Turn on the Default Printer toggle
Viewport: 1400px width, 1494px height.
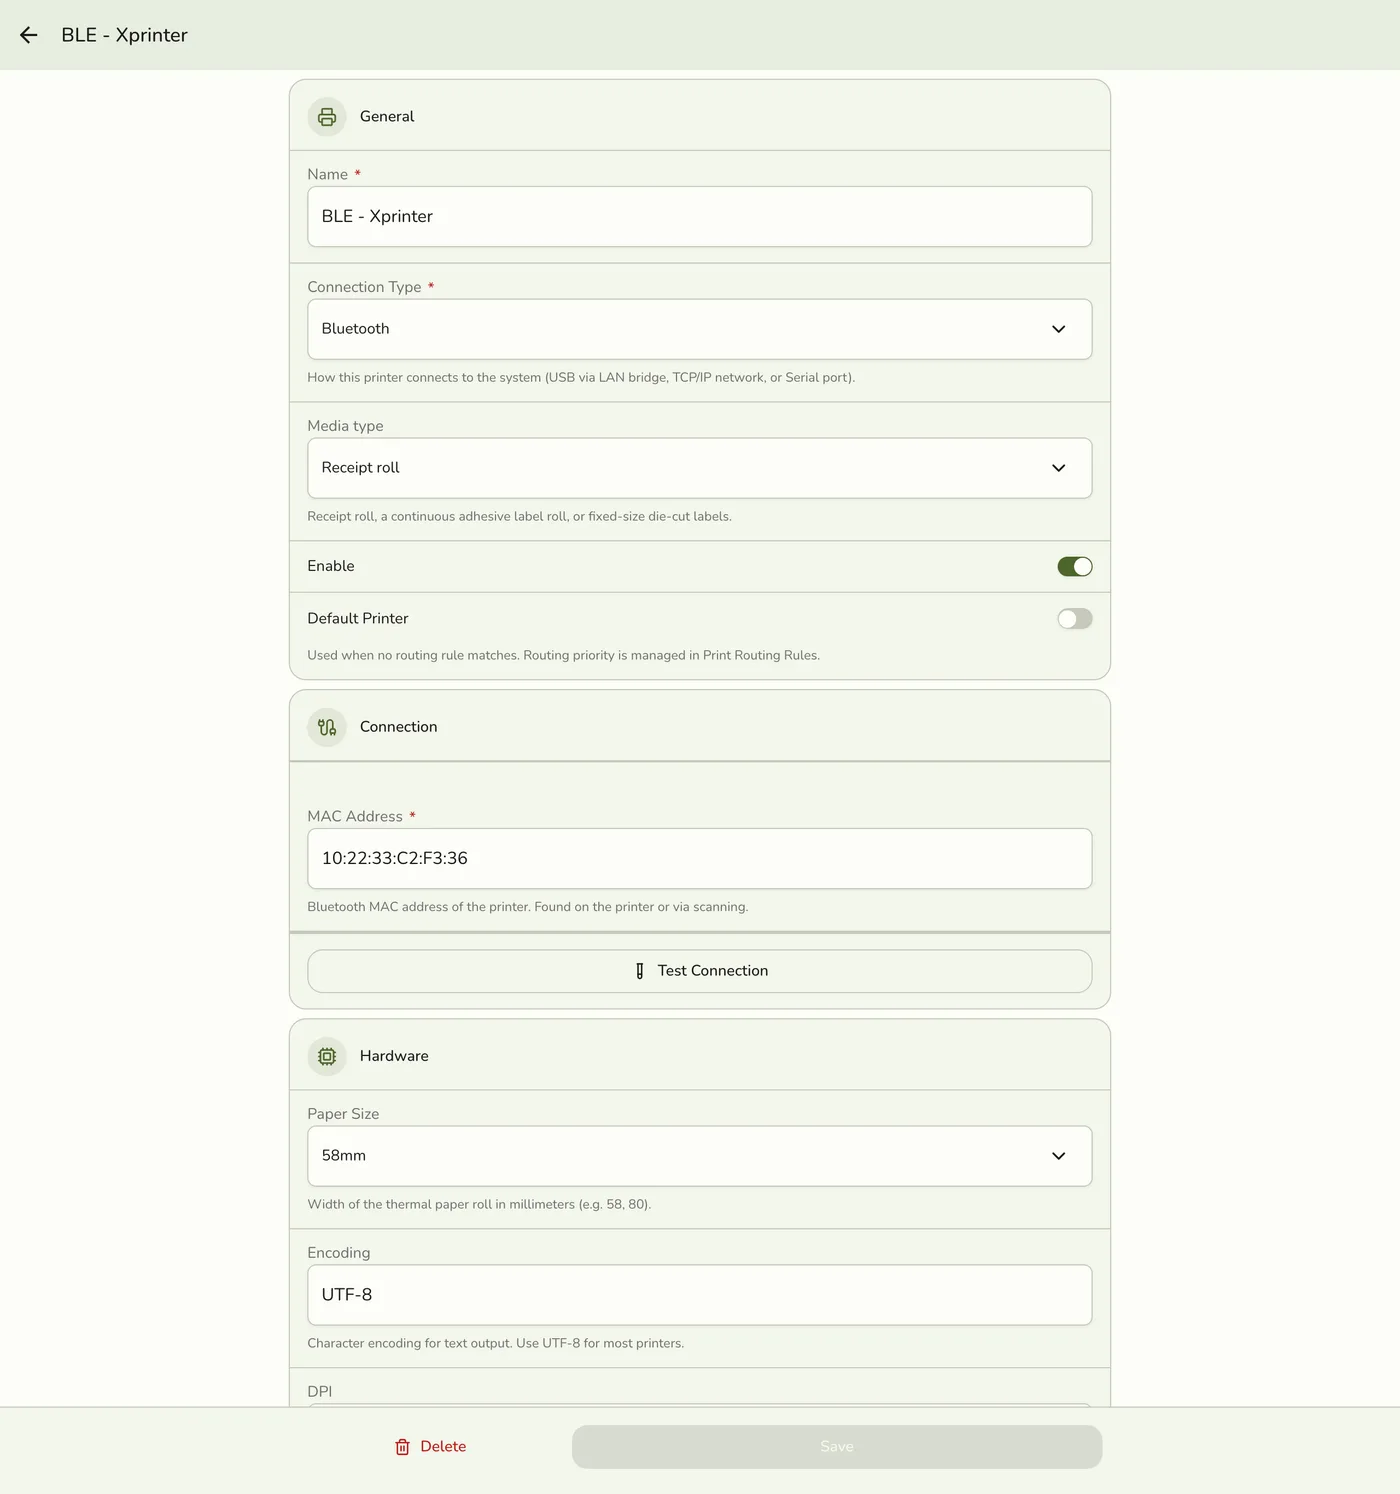click(x=1075, y=619)
